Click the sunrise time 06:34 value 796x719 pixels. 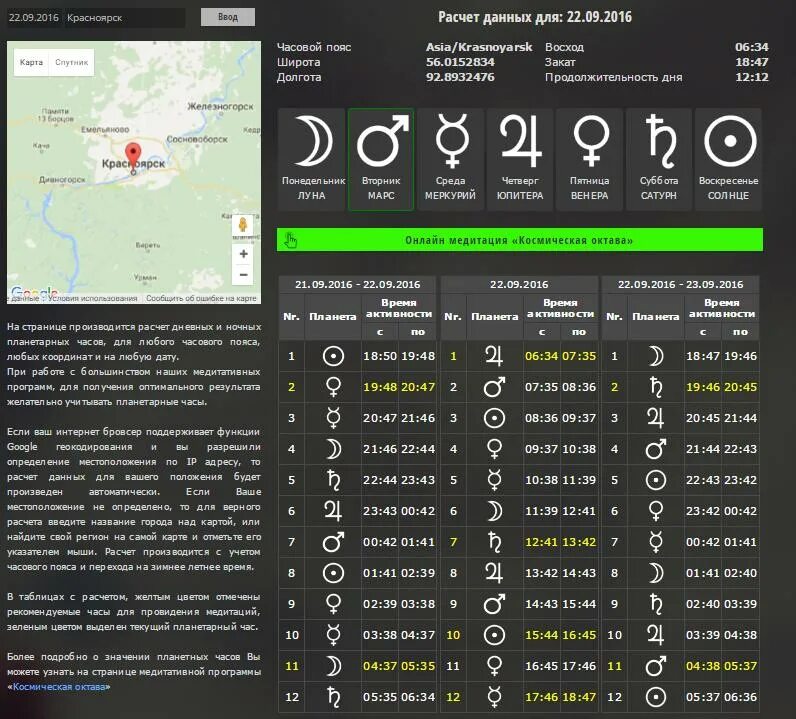pyautogui.click(x=751, y=47)
